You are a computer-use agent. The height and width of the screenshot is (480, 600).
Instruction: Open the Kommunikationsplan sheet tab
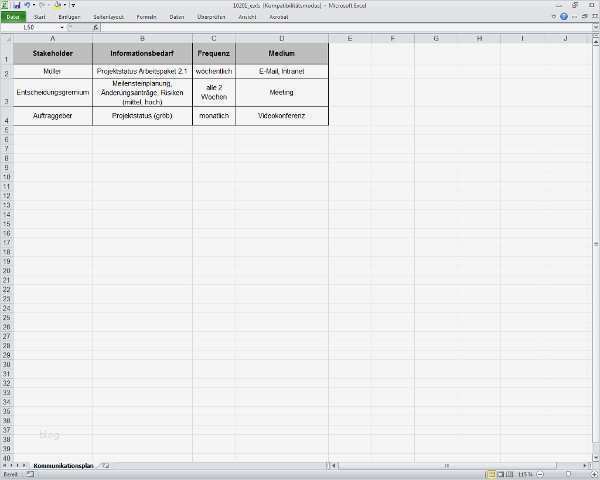coord(64,466)
